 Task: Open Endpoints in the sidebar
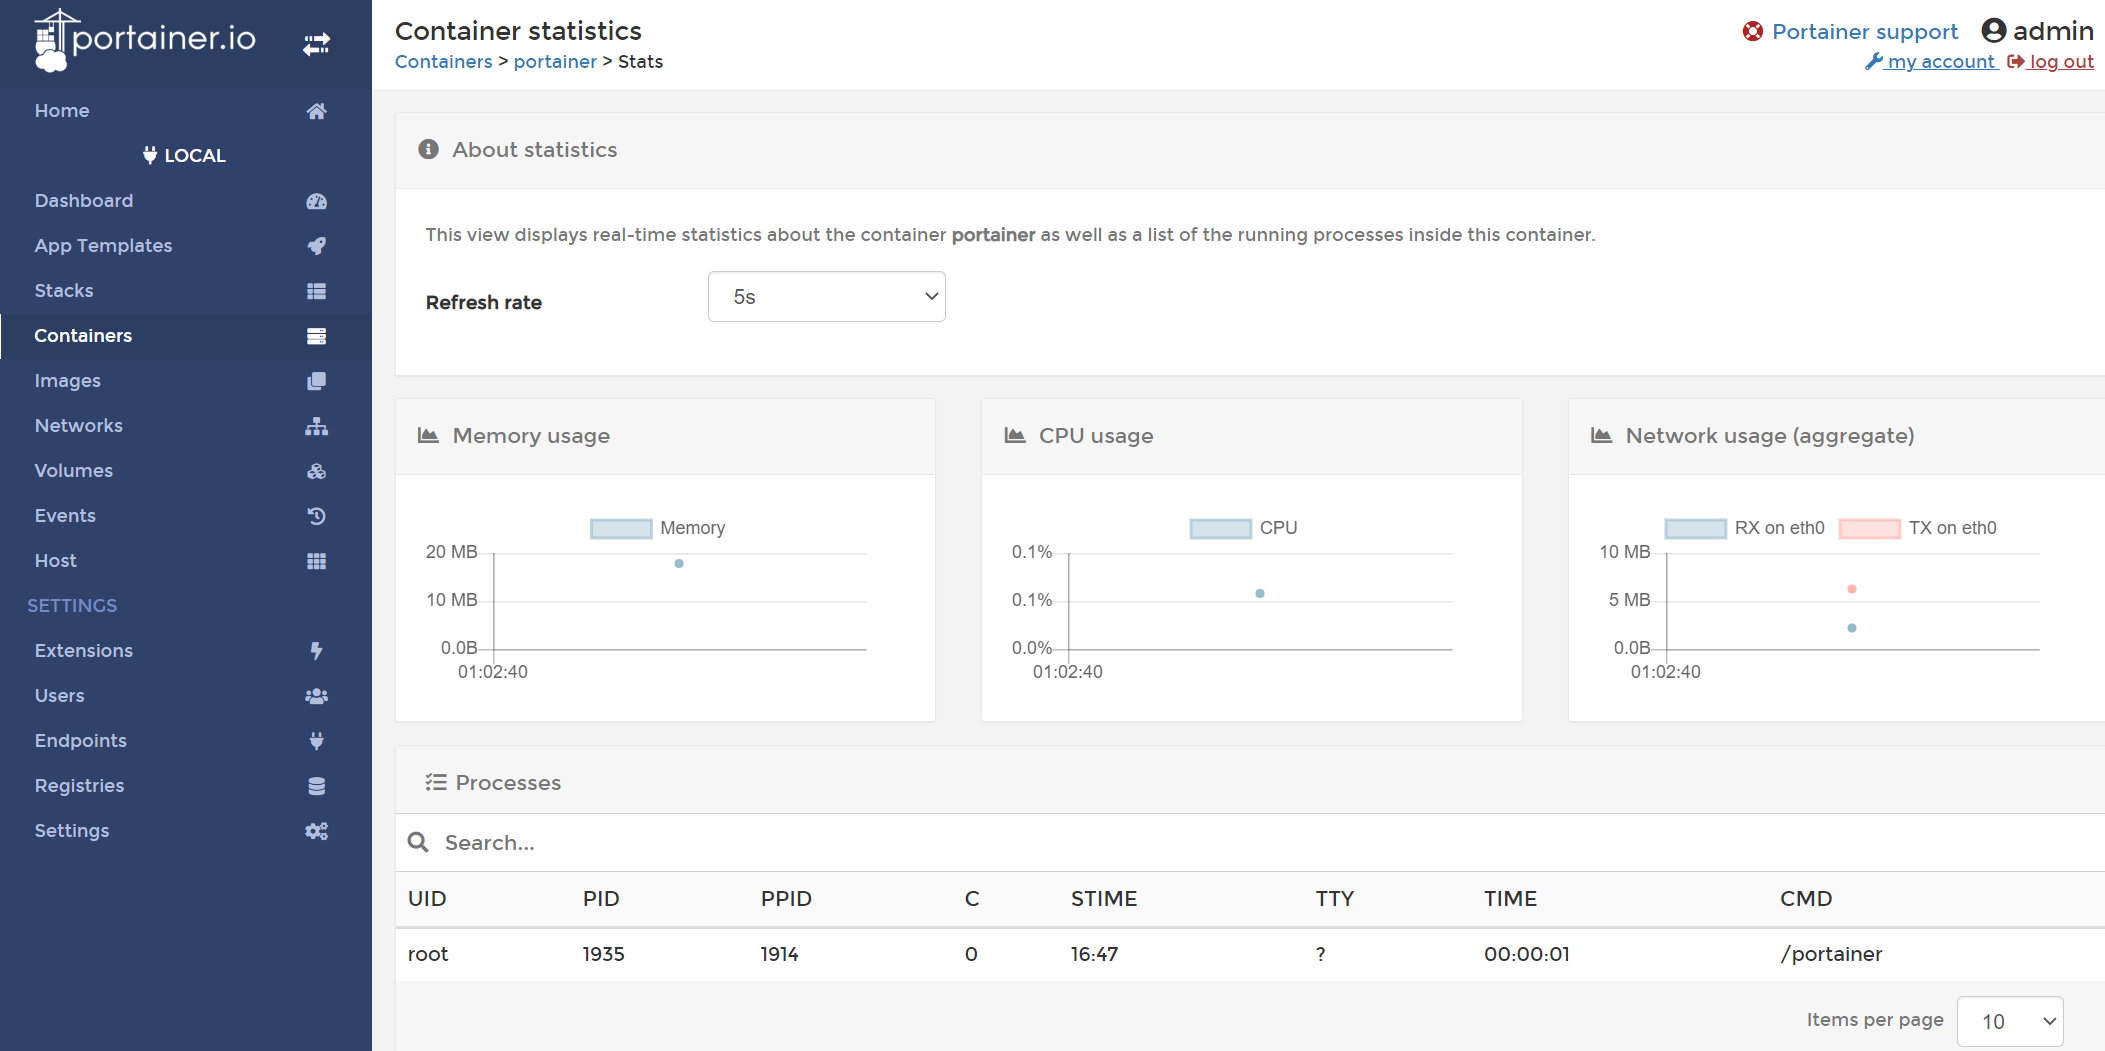[x=81, y=741]
